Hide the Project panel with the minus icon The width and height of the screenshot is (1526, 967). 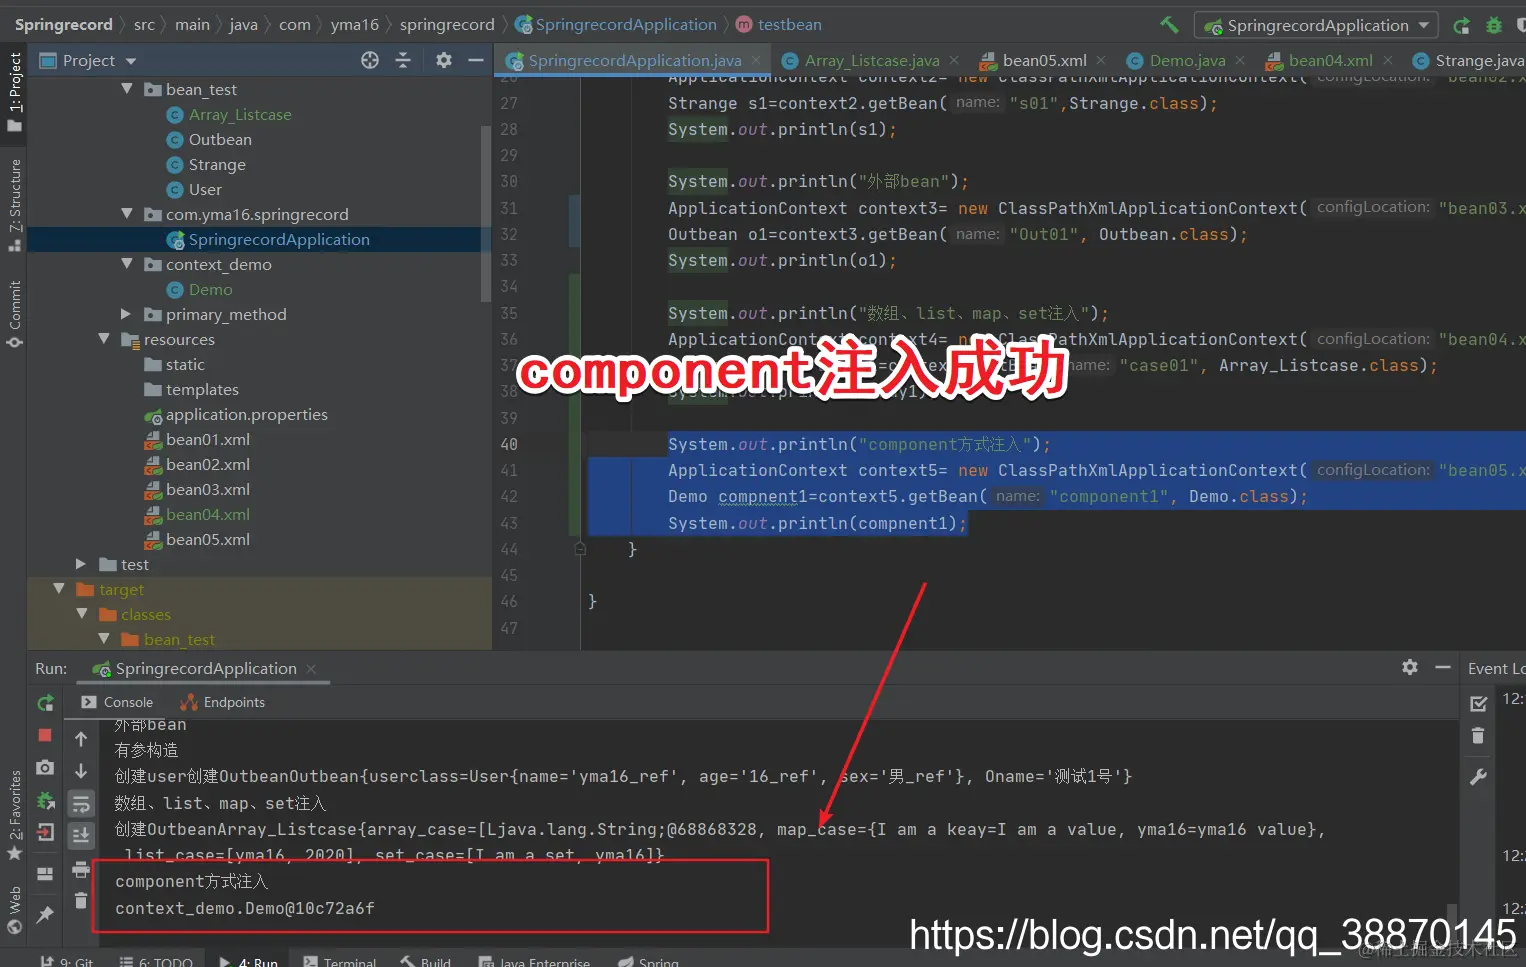click(x=476, y=60)
